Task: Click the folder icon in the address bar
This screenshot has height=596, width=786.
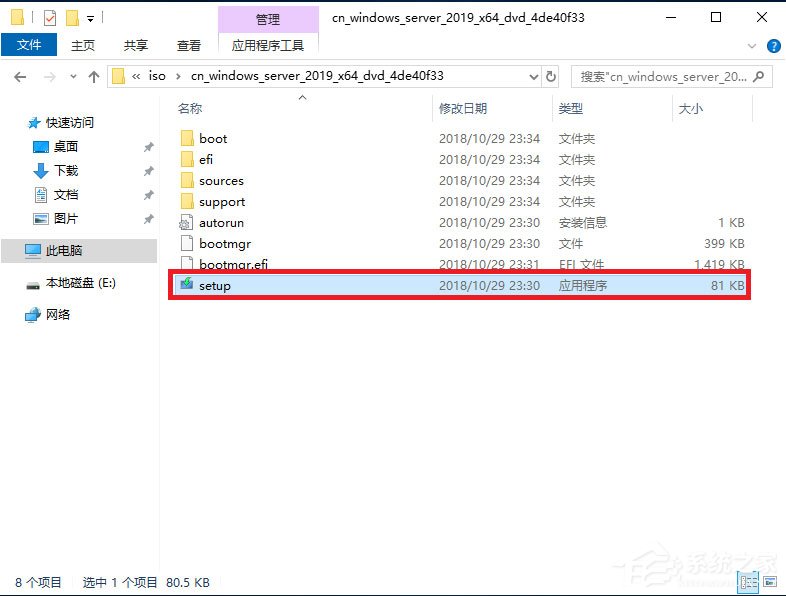Action: [118, 77]
